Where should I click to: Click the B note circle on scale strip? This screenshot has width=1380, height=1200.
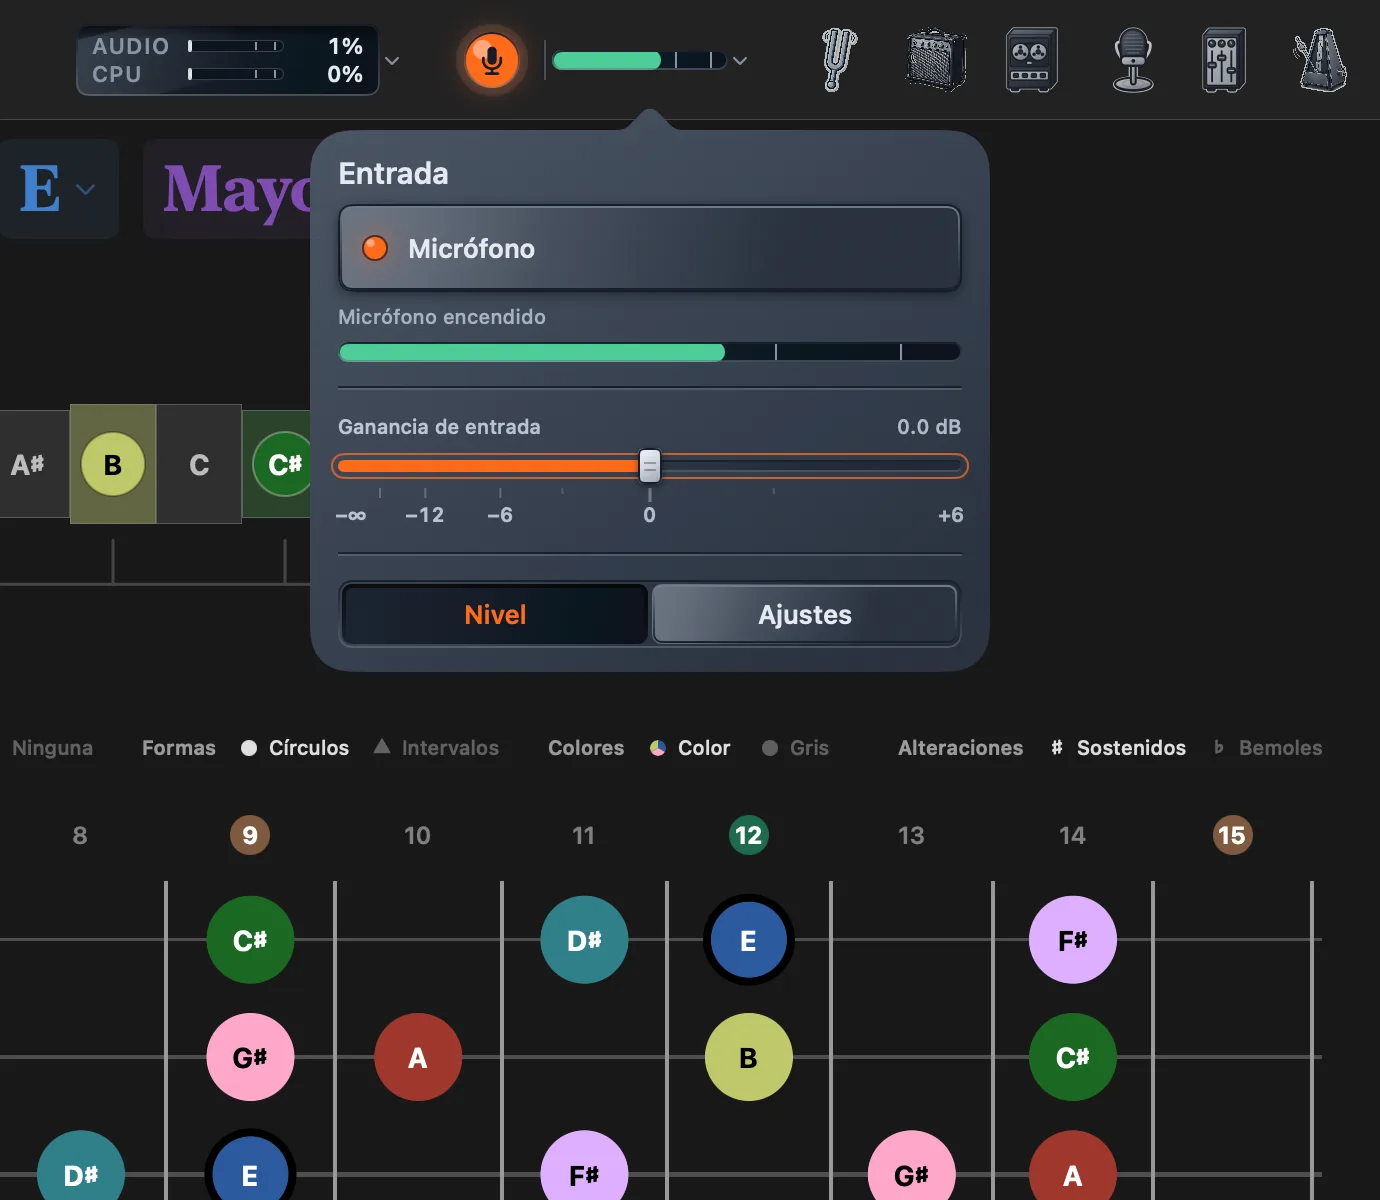pos(113,464)
